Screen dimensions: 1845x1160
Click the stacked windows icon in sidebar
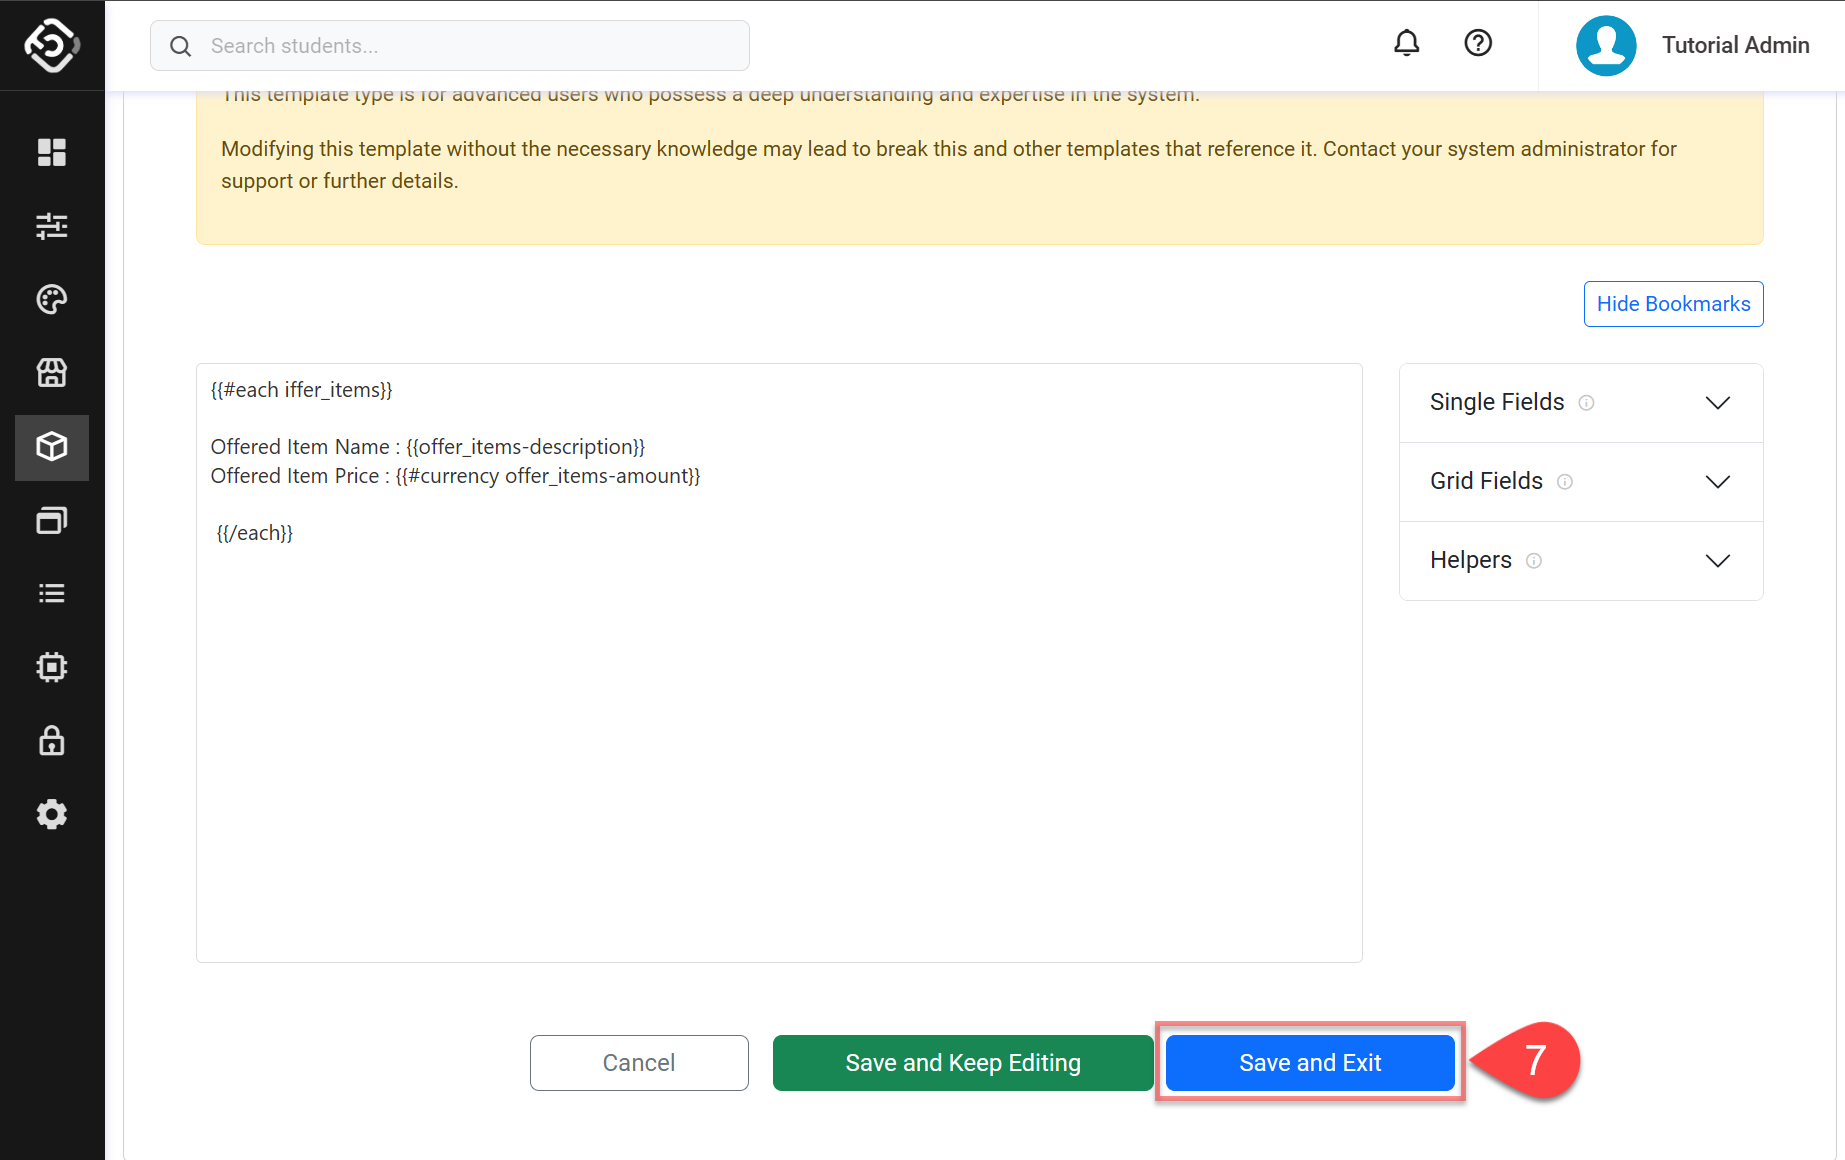52,520
